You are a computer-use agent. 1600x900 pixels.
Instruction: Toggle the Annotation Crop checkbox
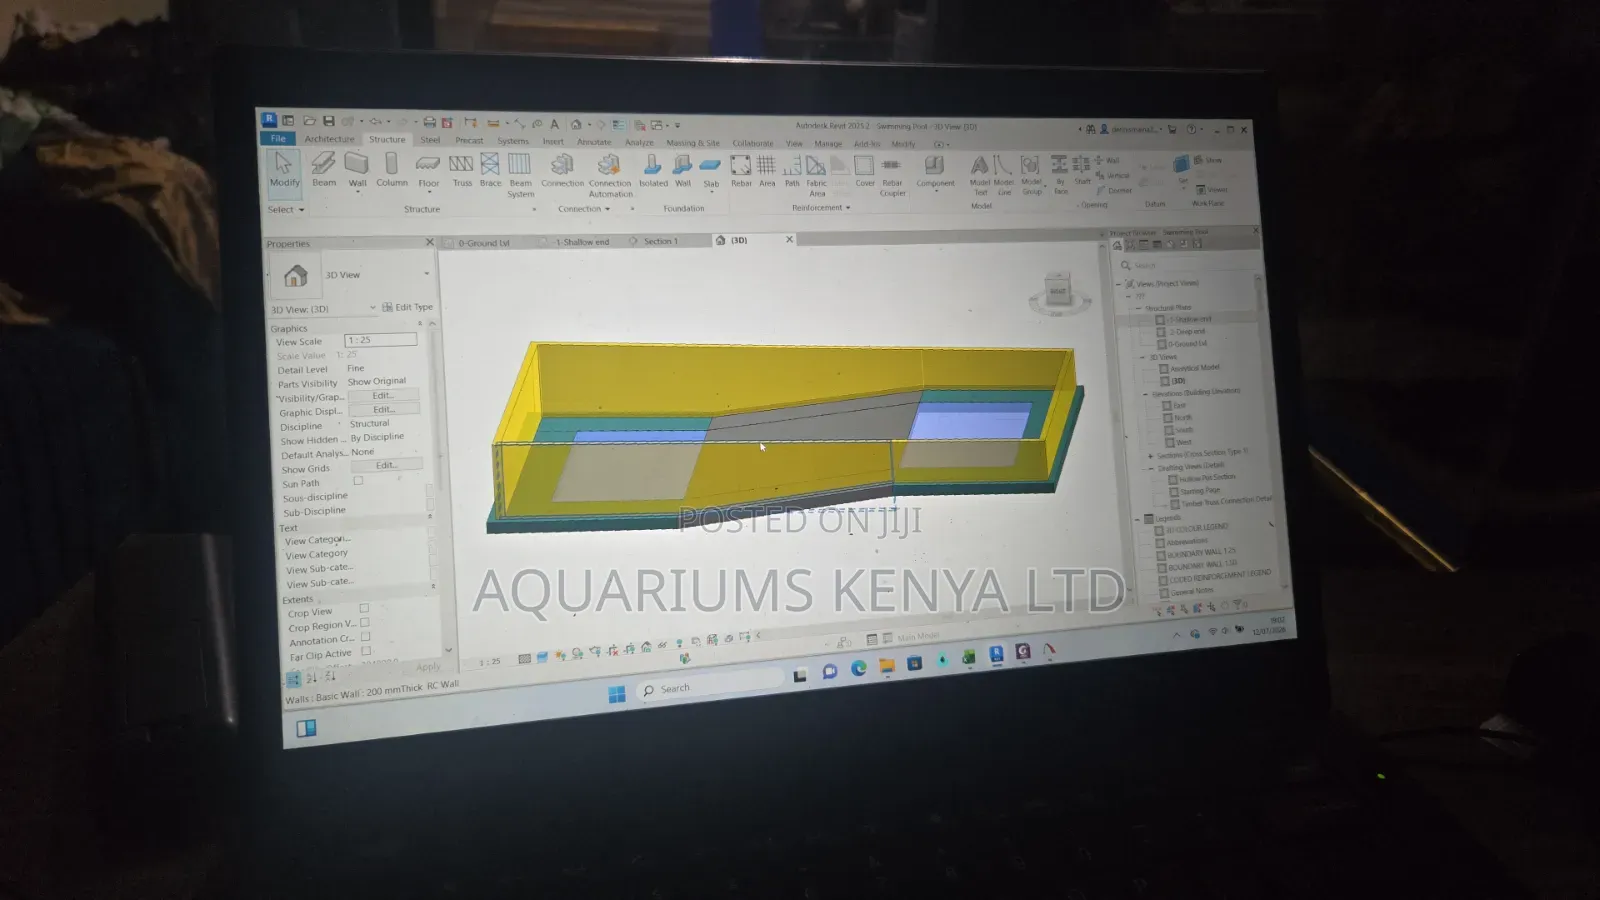pos(365,636)
